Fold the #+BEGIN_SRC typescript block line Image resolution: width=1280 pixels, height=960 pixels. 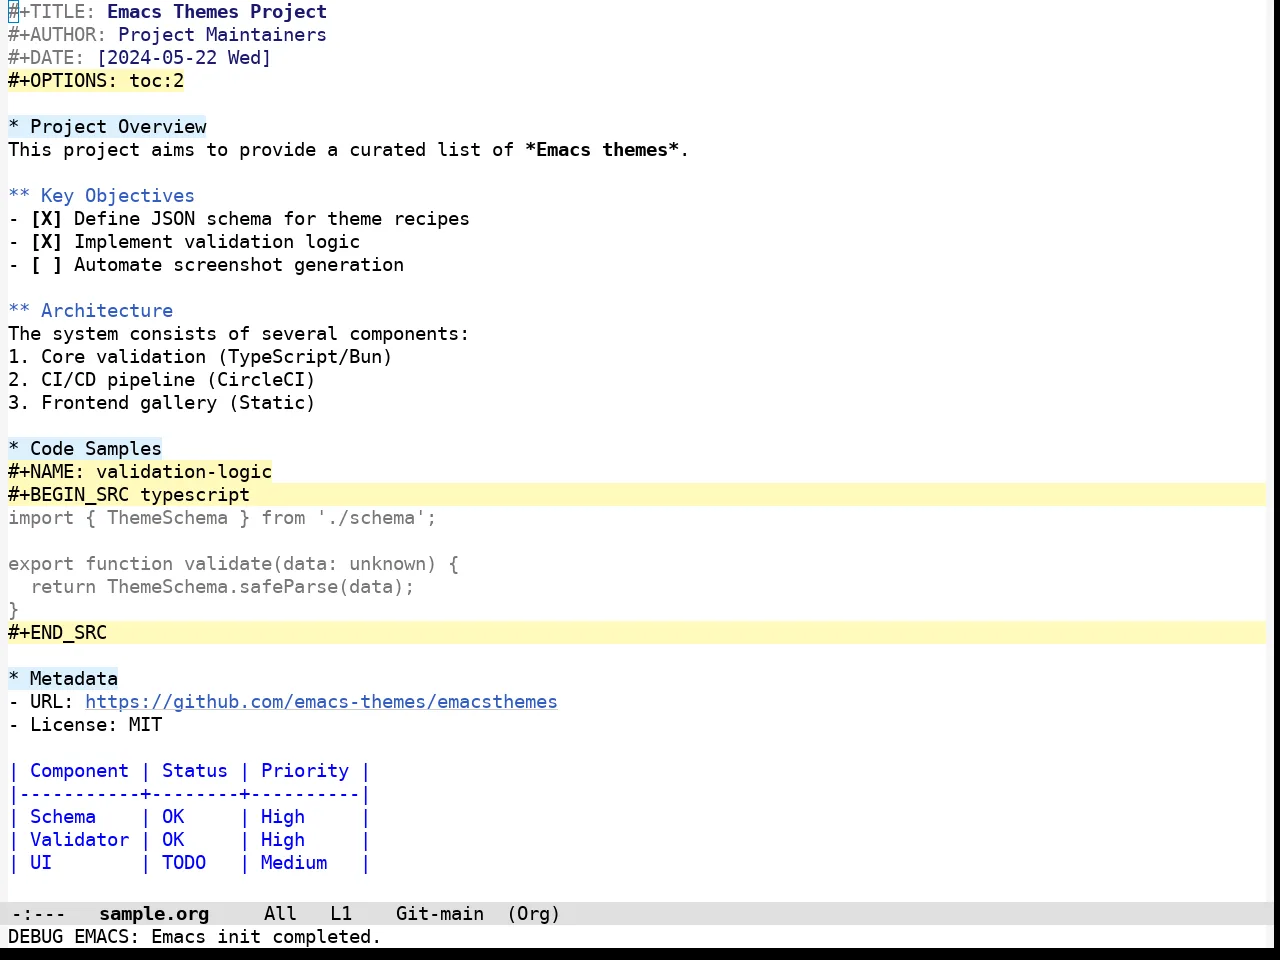[x=637, y=495]
